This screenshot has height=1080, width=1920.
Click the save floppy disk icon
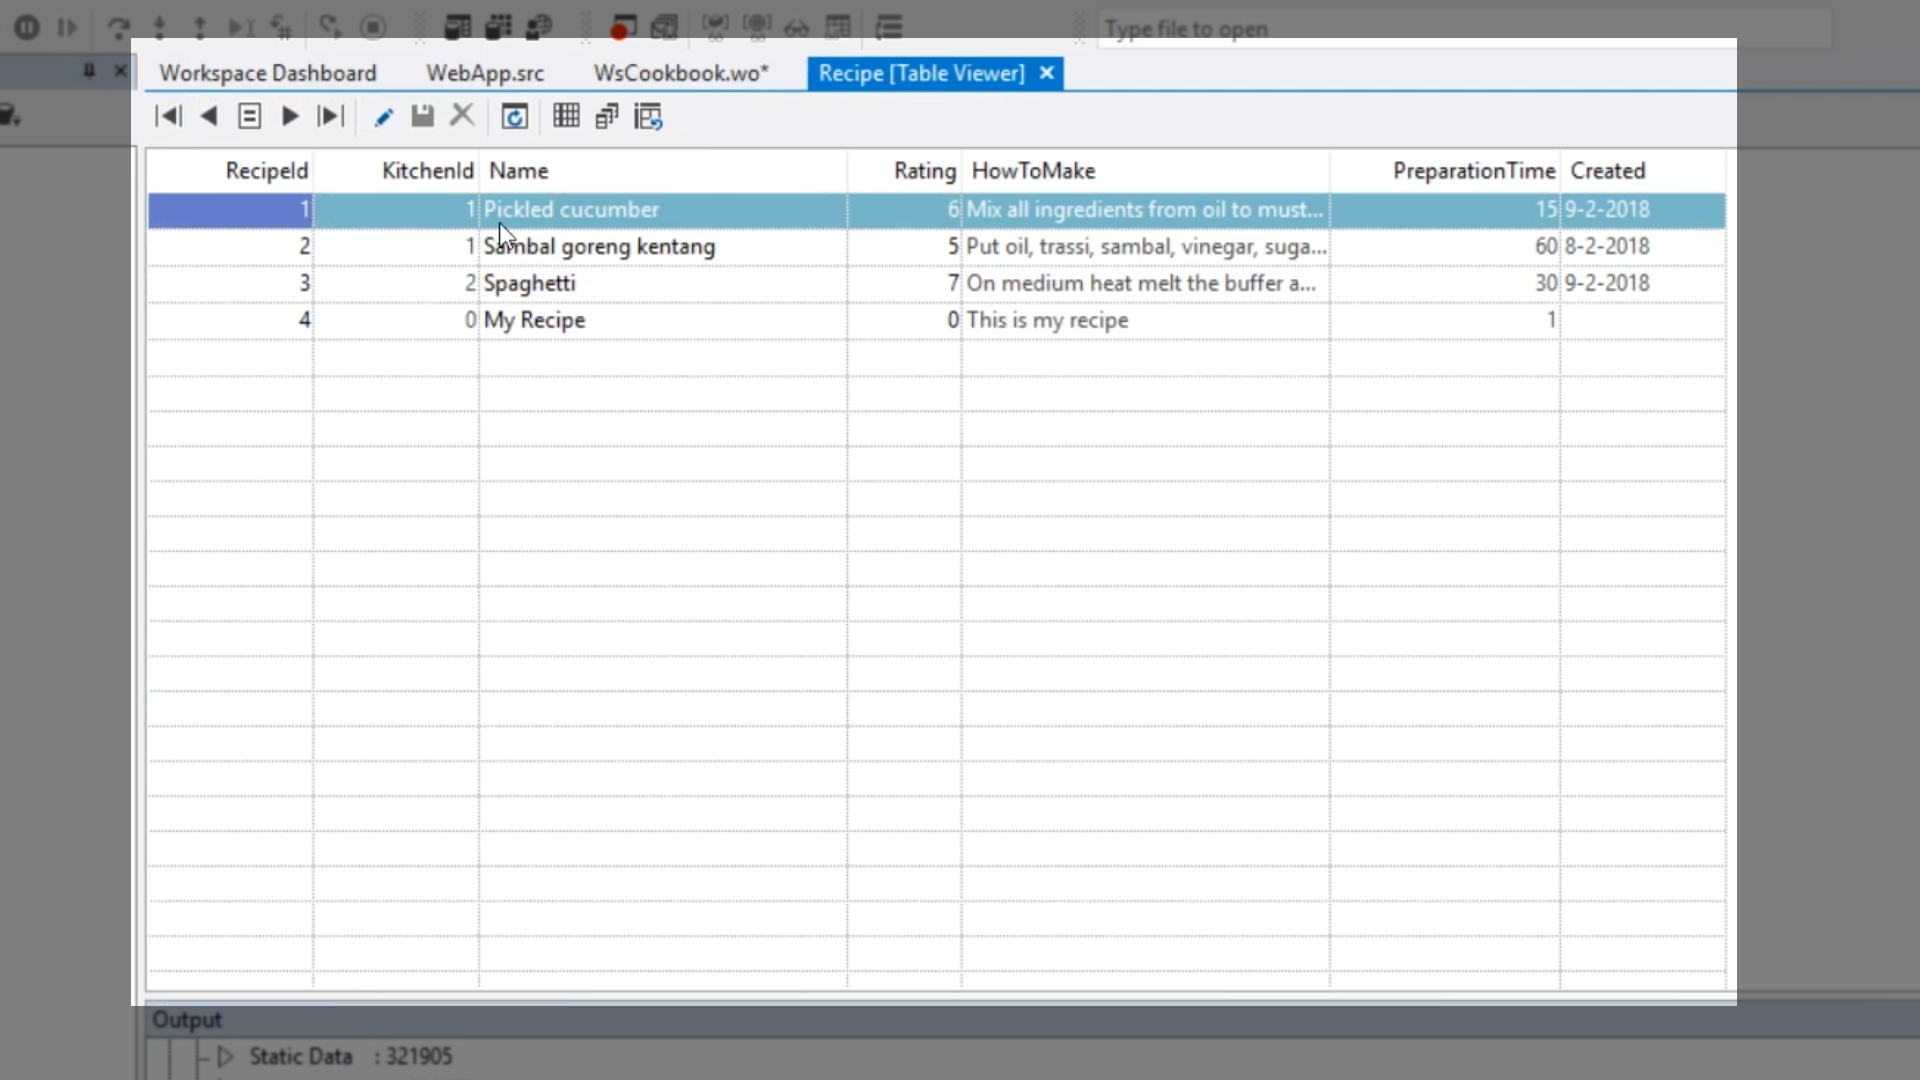(423, 117)
